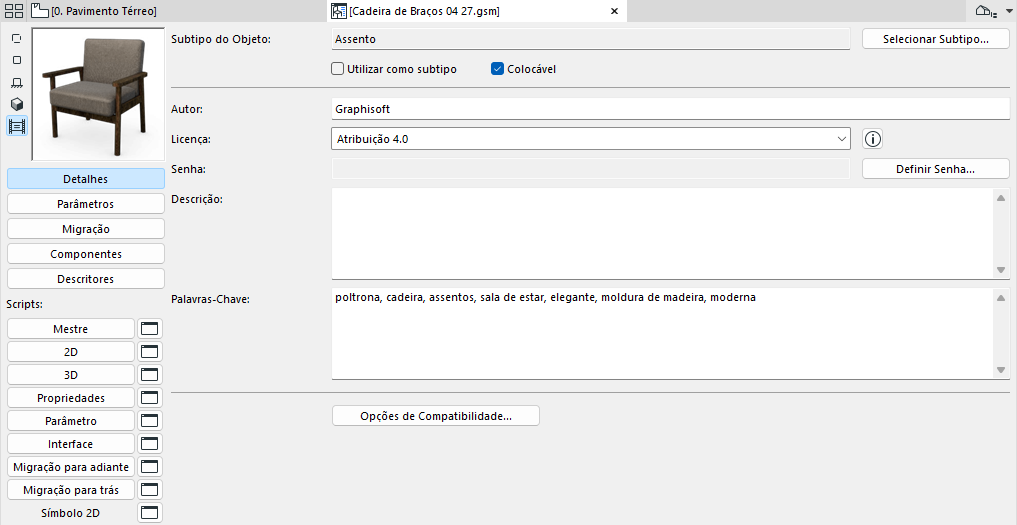Click the top-right tab bar options icon
Viewport: 1017px width, 525px height.
click(x=987, y=11)
